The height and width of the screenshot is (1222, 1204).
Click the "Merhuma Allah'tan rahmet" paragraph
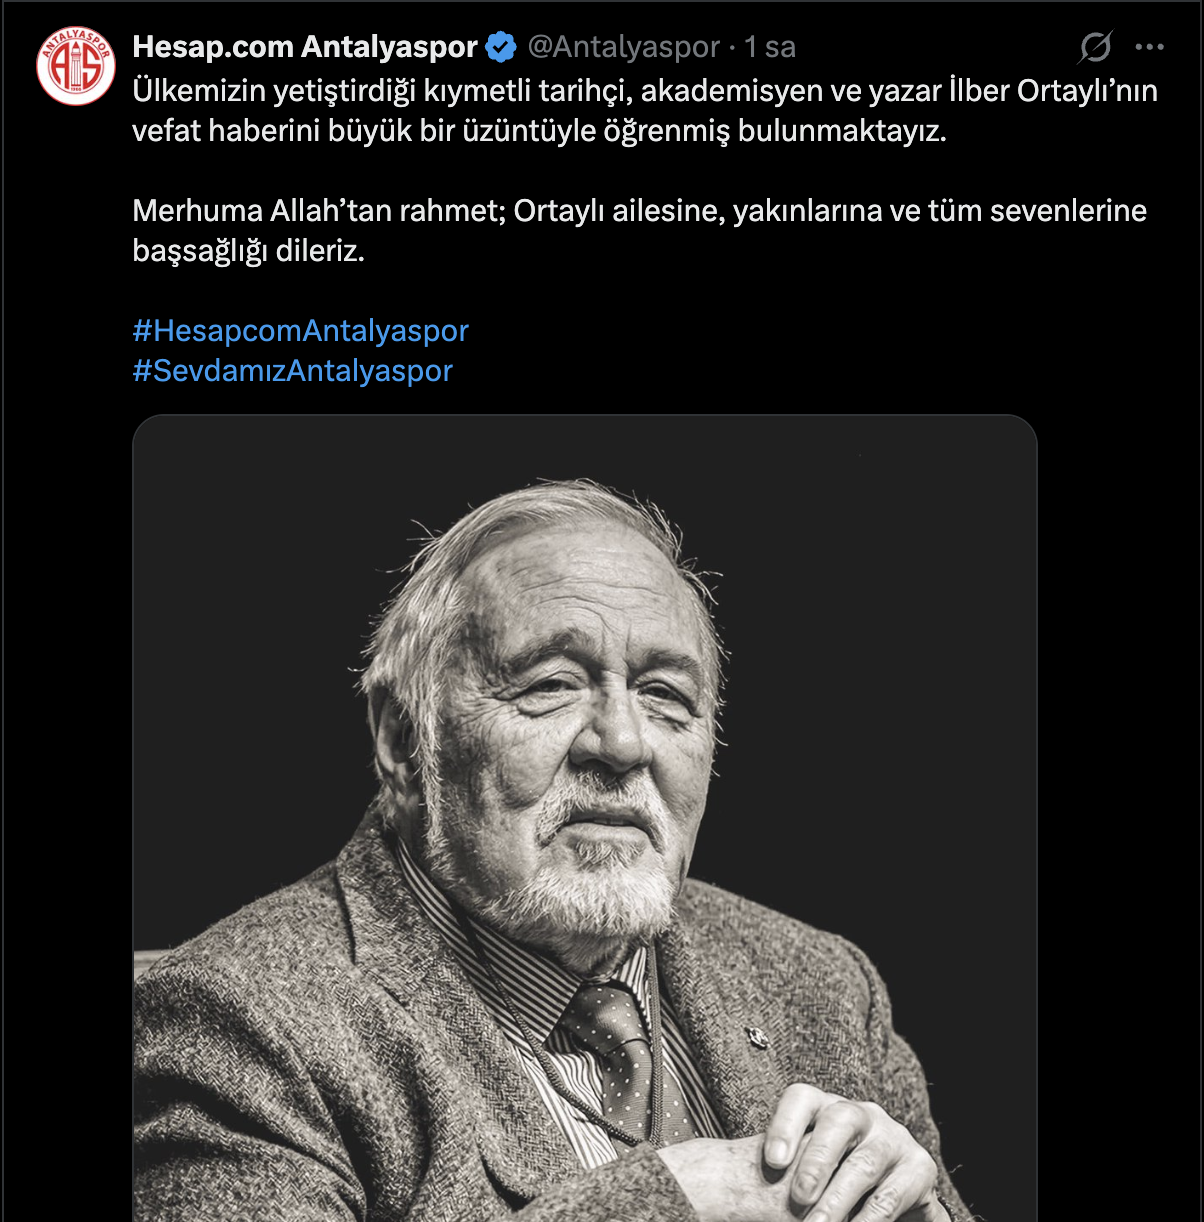pyautogui.click(x=639, y=211)
